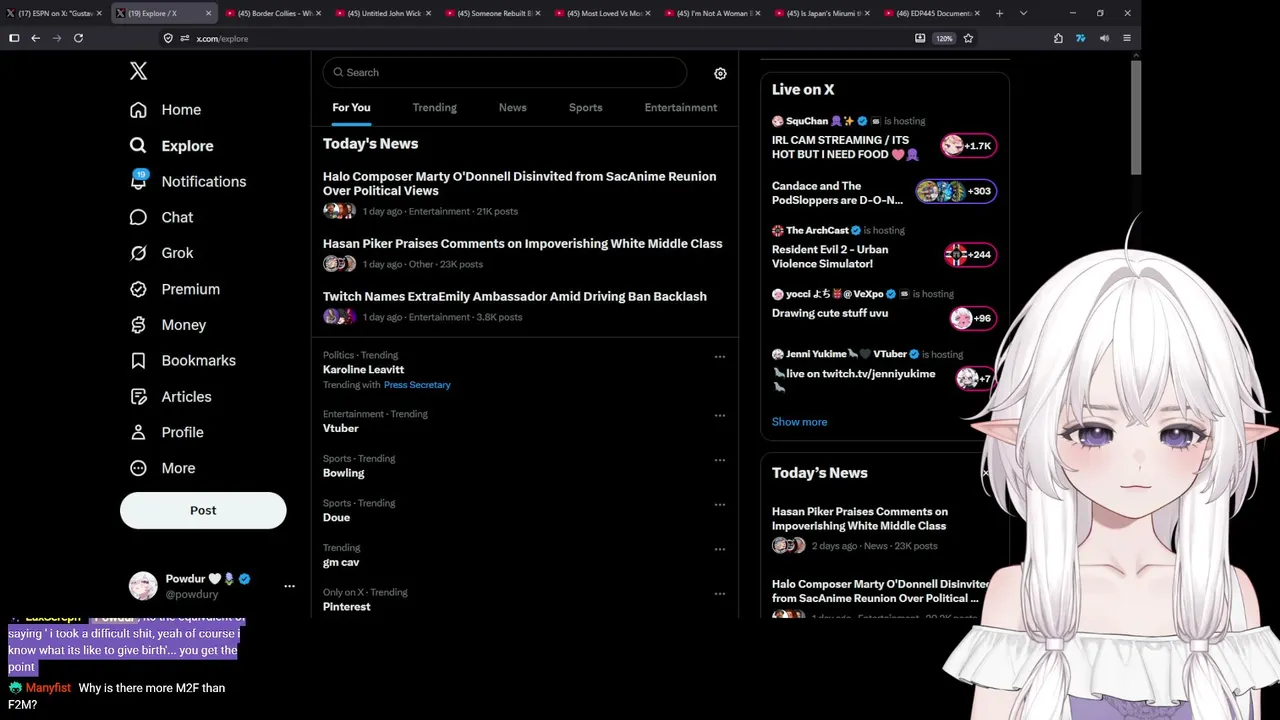Open Bookmarks via the bookmark icon

pos(138,361)
